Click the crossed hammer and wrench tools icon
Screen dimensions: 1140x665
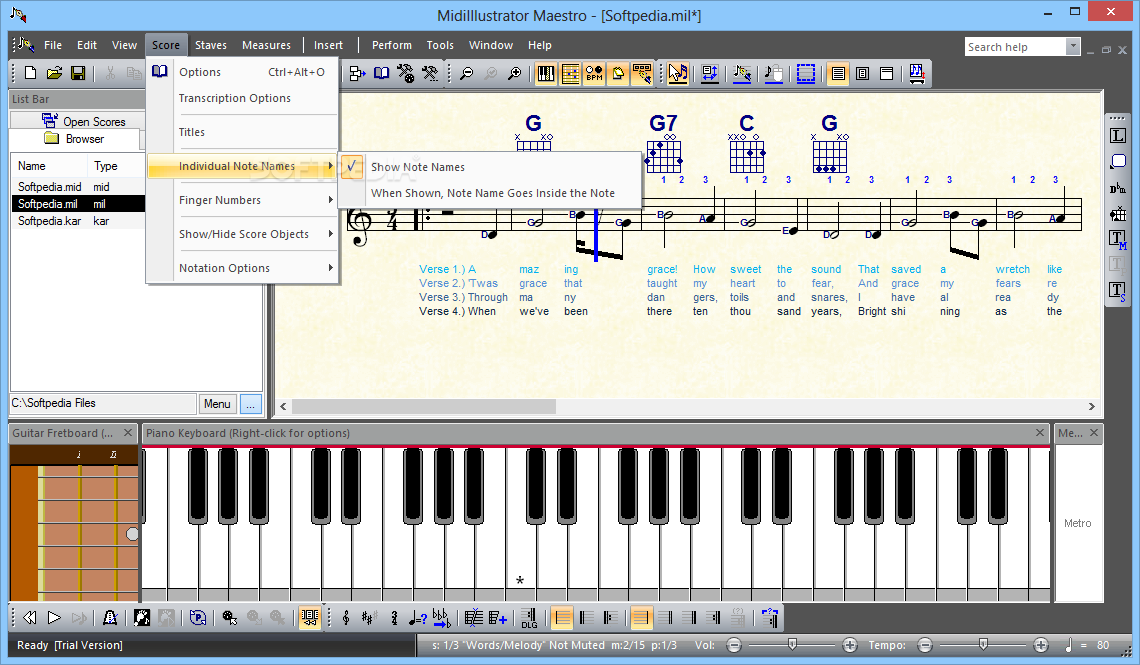[x=430, y=73]
